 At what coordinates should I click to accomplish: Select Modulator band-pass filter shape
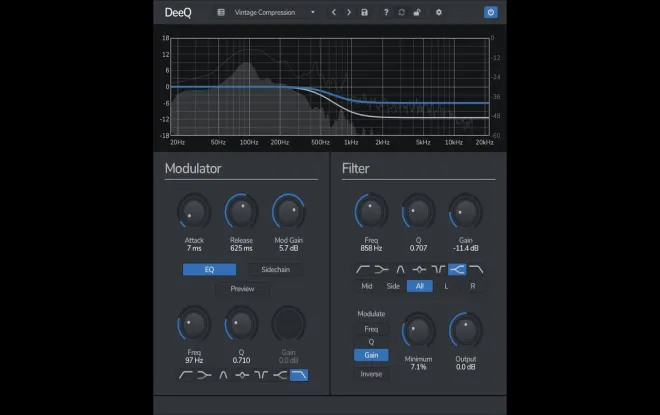point(223,375)
